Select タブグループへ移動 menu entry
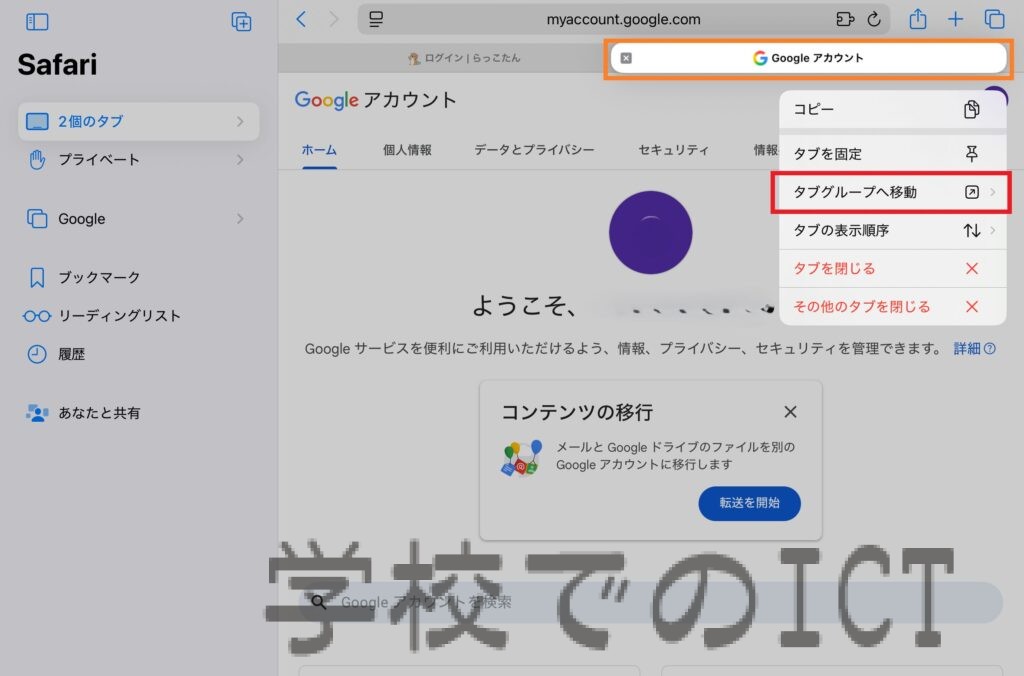 point(893,192)
